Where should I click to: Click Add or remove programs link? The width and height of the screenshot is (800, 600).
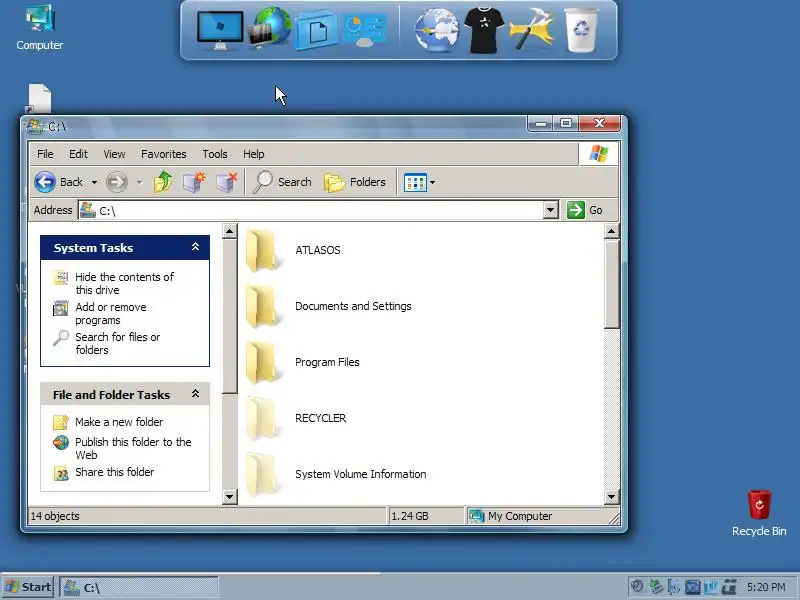pos(111,313)
